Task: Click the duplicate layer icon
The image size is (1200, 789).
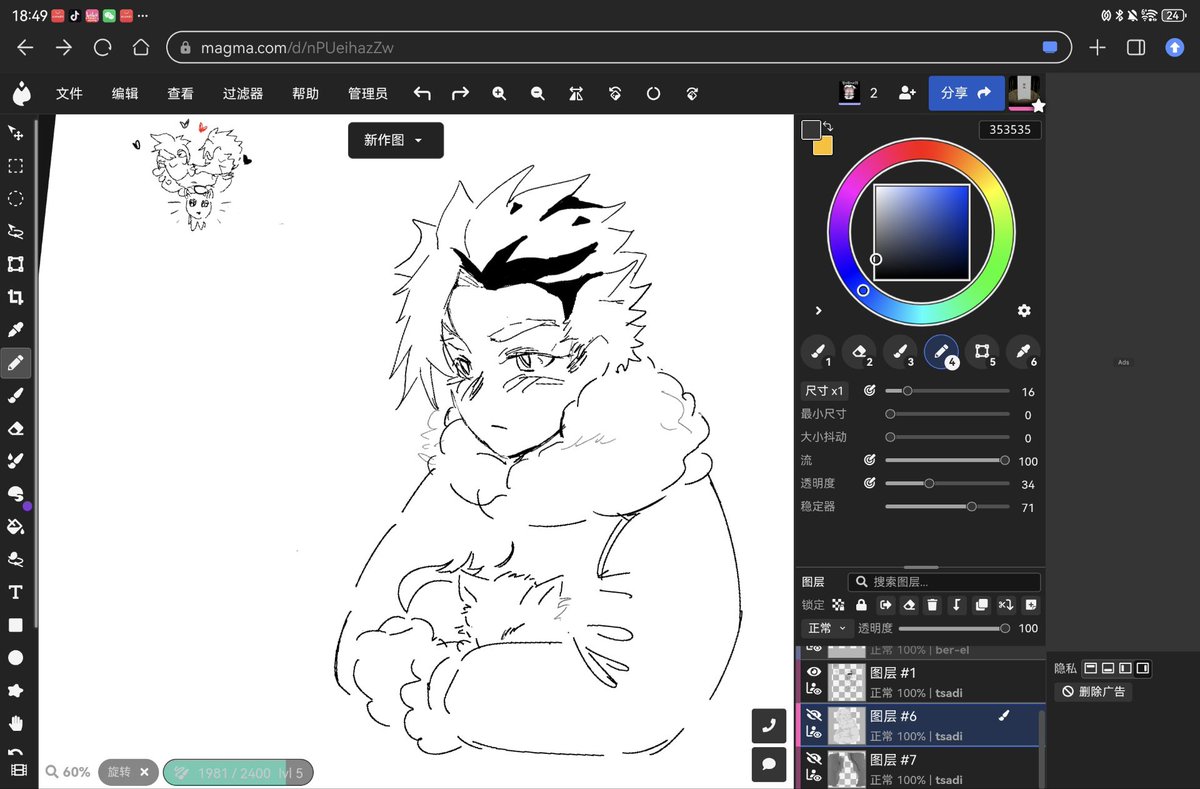Action: (981, 605)
